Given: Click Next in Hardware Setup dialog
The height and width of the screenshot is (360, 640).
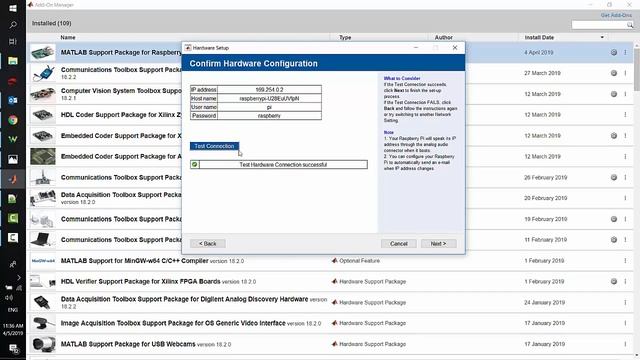Looking at the screenshot, I should point(438,244).
